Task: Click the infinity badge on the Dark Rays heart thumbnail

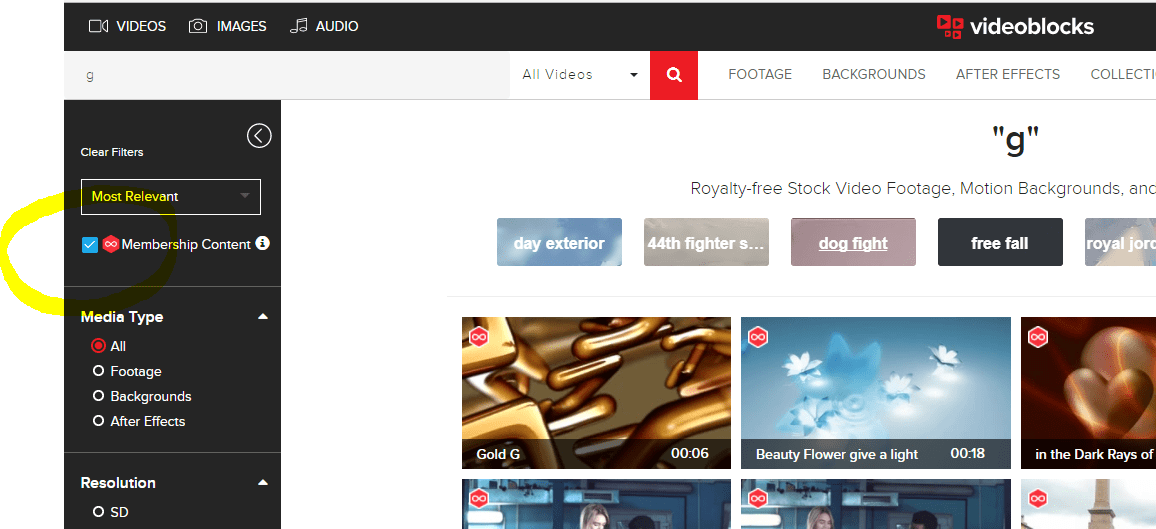Action: pos(1038,337)
